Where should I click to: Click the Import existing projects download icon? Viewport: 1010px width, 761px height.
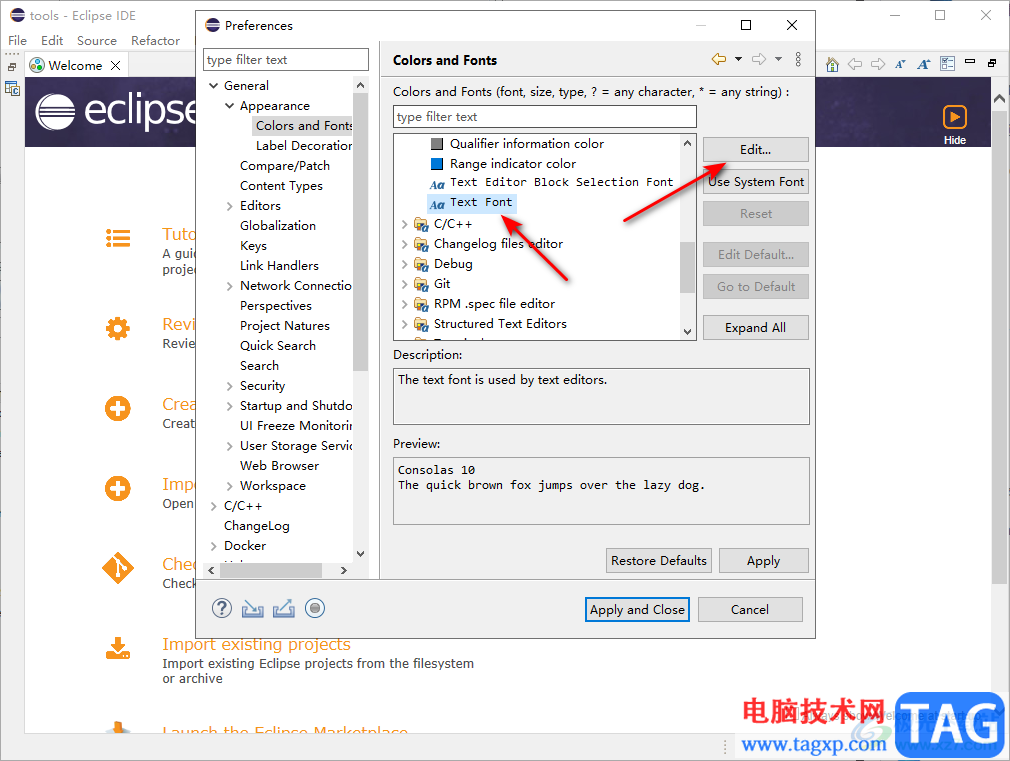[118, 648]
